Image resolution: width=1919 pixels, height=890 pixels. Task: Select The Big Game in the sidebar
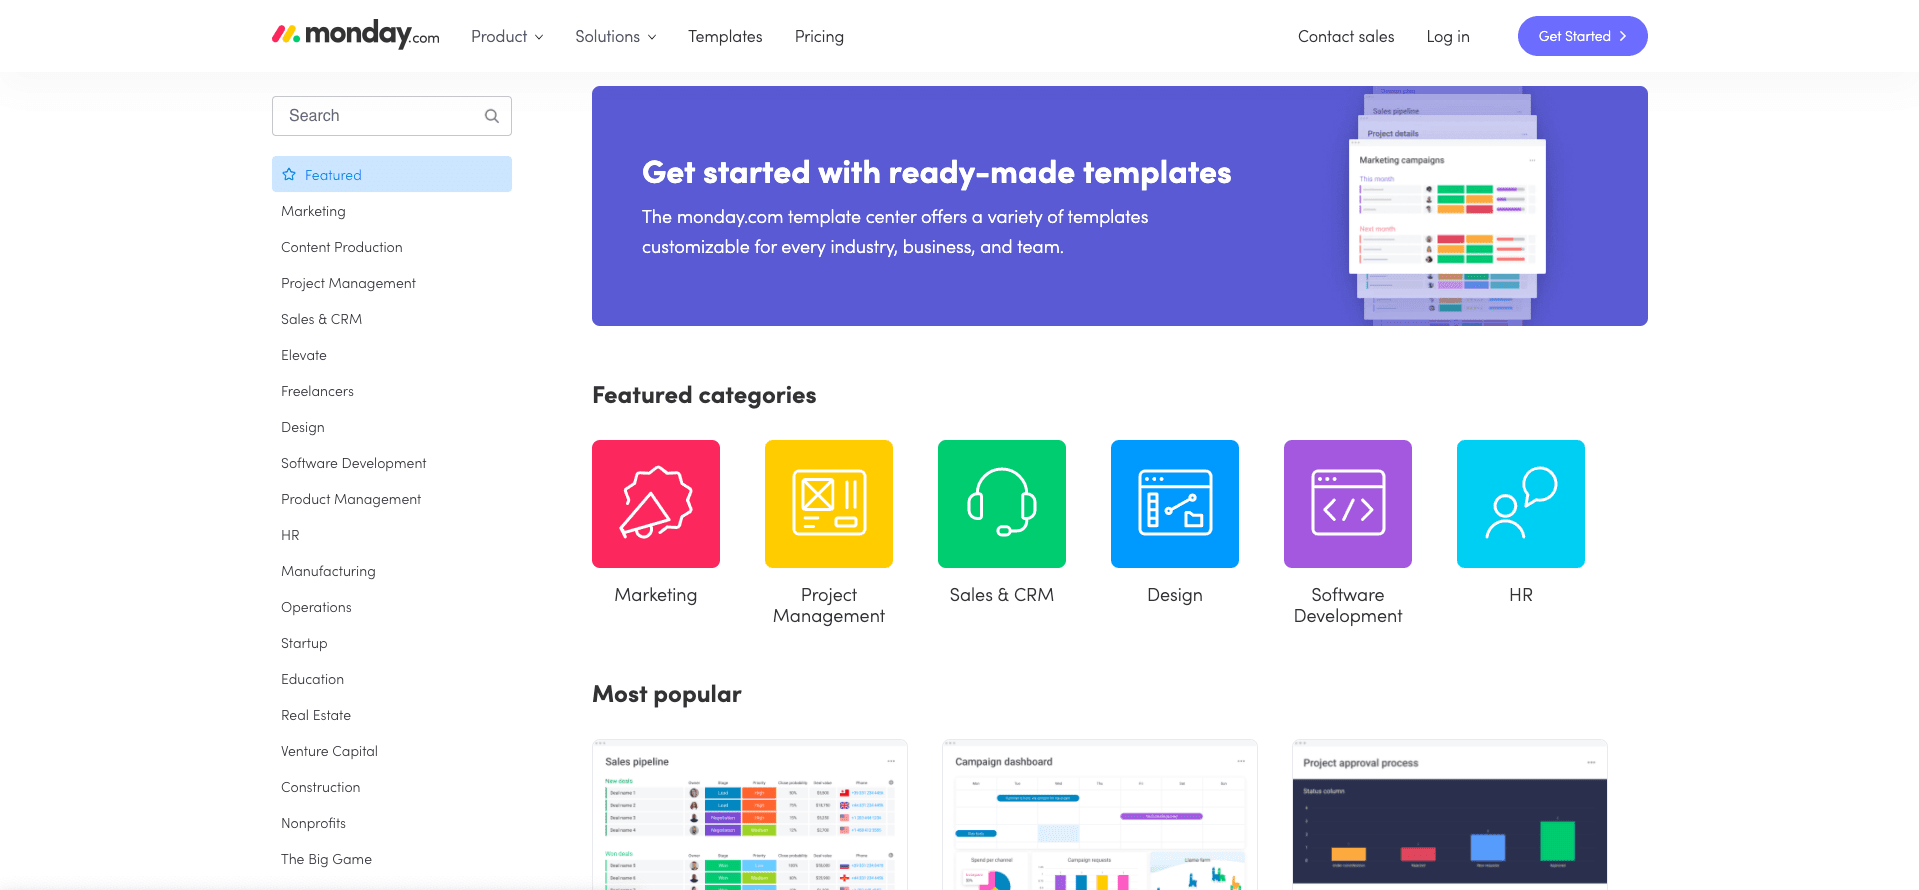tap(326, 859)
